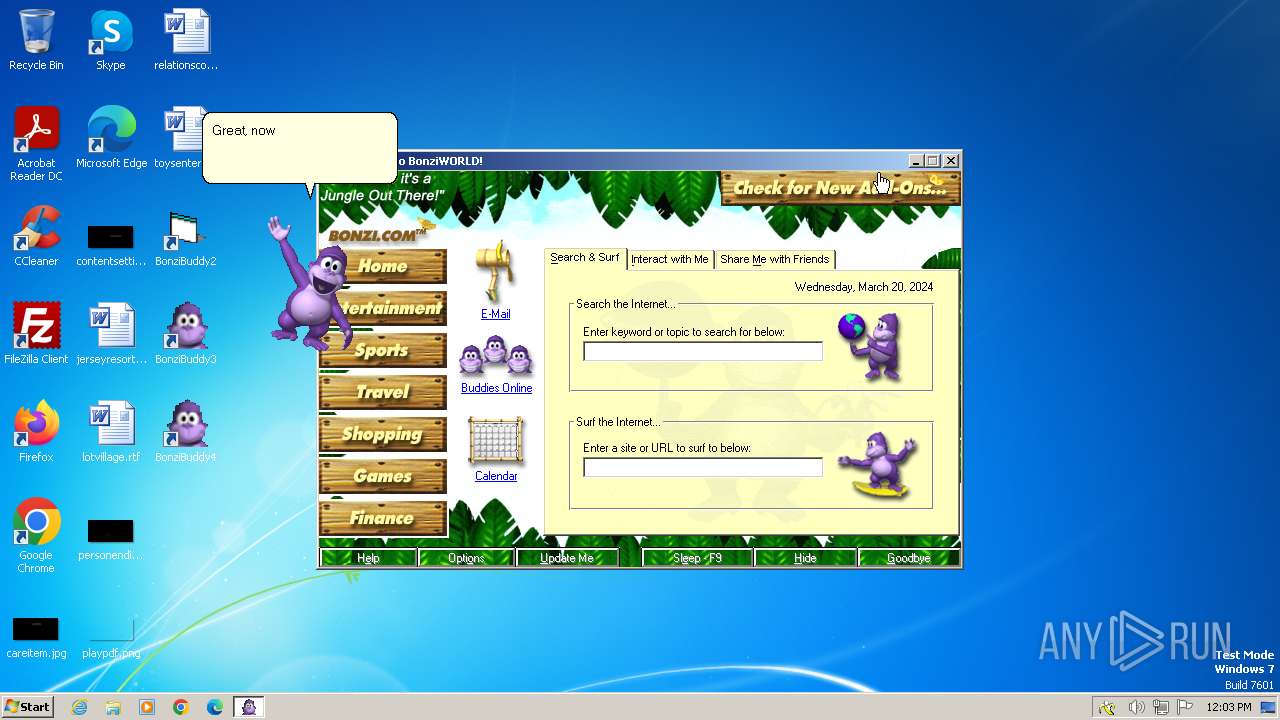Open playpdf.png desktop file
Viewport: 1280px width, 720px height.
coord(111,637)
